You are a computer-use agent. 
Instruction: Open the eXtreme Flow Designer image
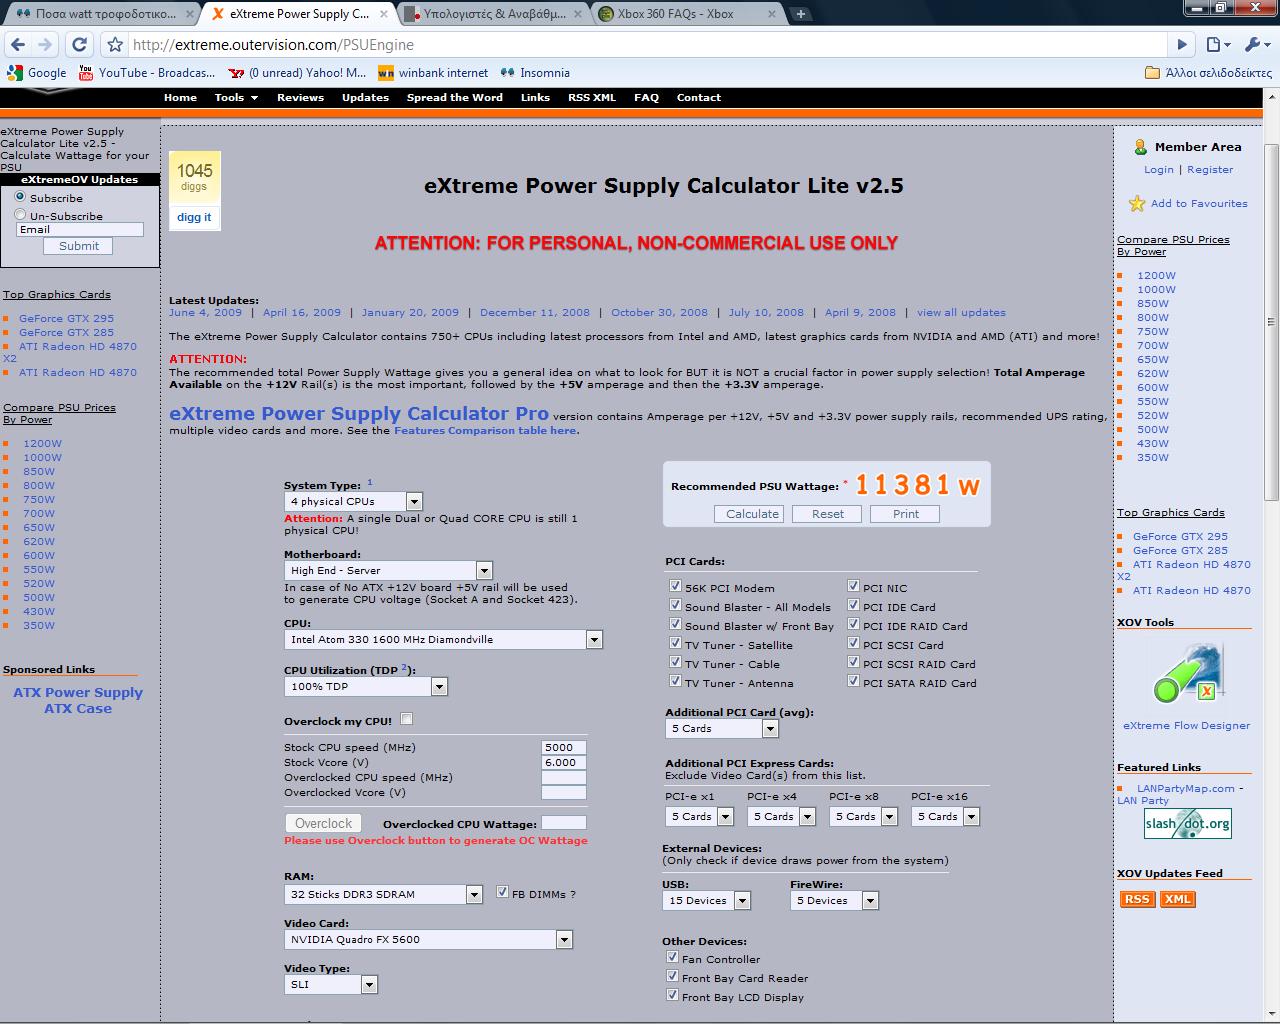[1187, 674]
